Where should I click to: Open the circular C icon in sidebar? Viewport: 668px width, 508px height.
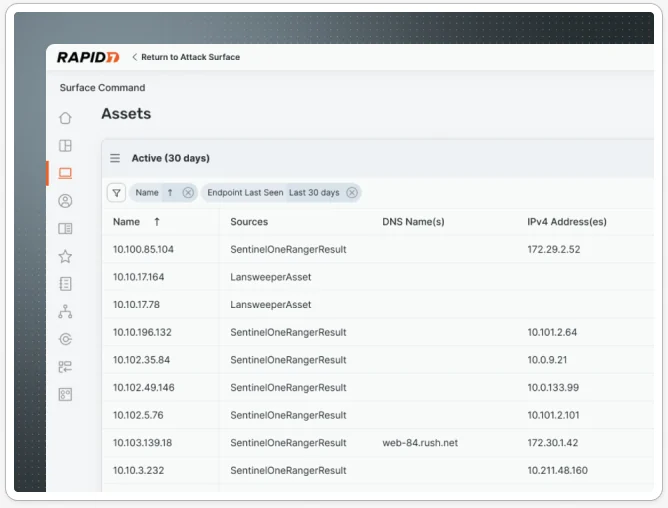(65, 339)
